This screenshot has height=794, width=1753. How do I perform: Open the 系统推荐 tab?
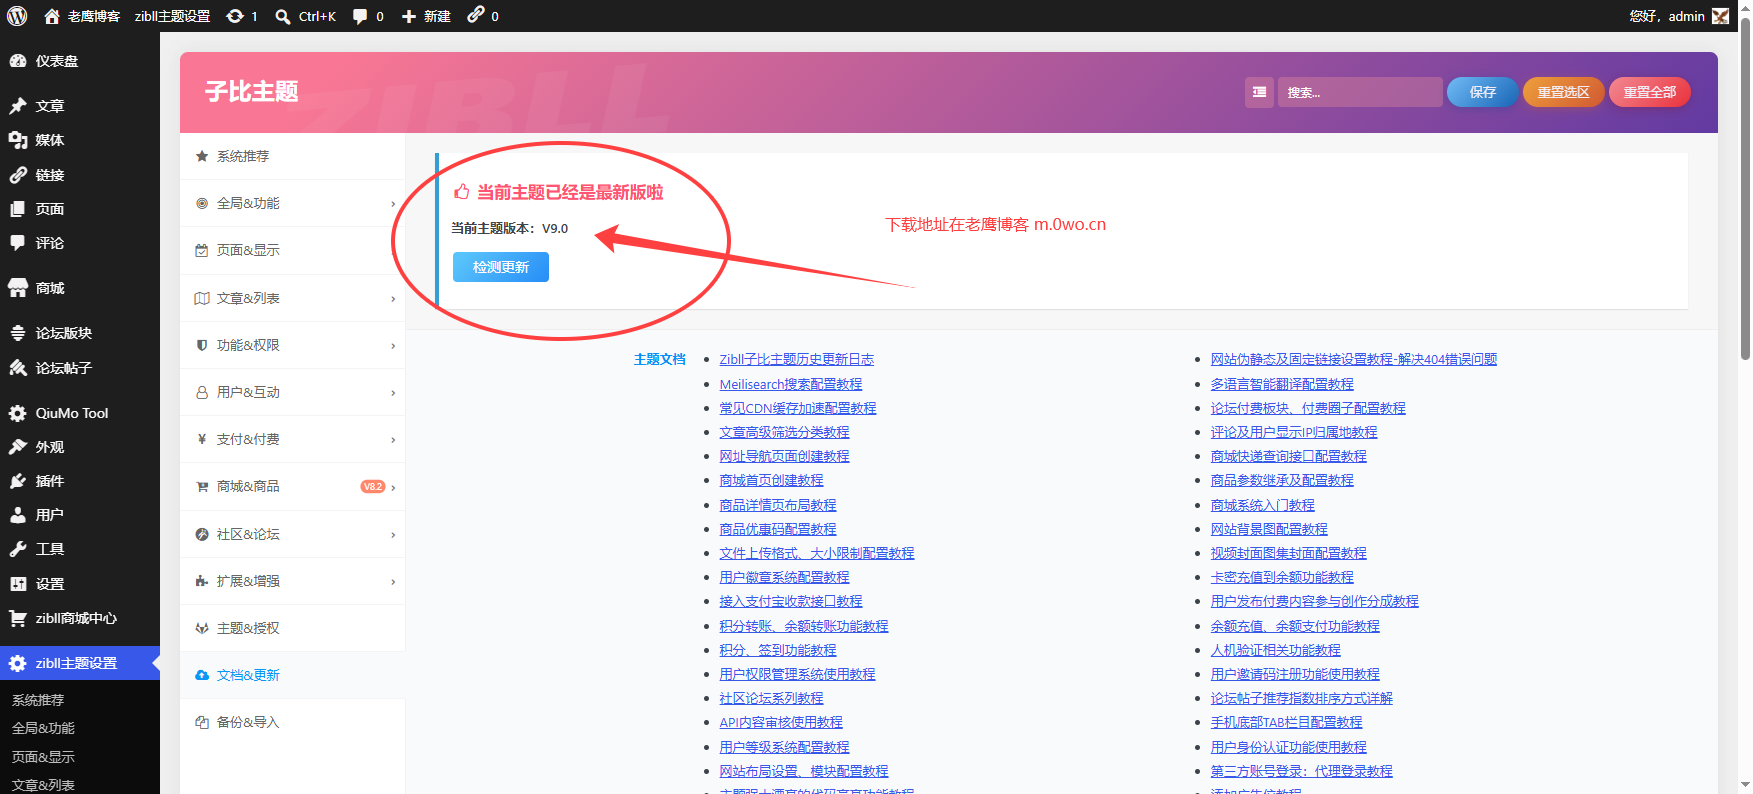point(292,156)
